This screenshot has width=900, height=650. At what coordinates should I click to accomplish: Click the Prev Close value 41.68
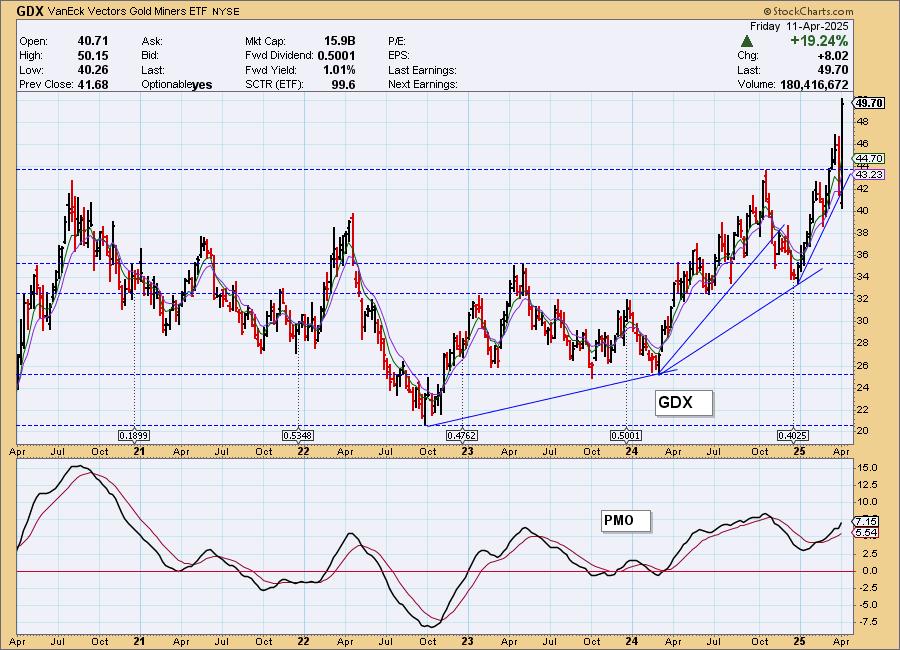(93, 84)
